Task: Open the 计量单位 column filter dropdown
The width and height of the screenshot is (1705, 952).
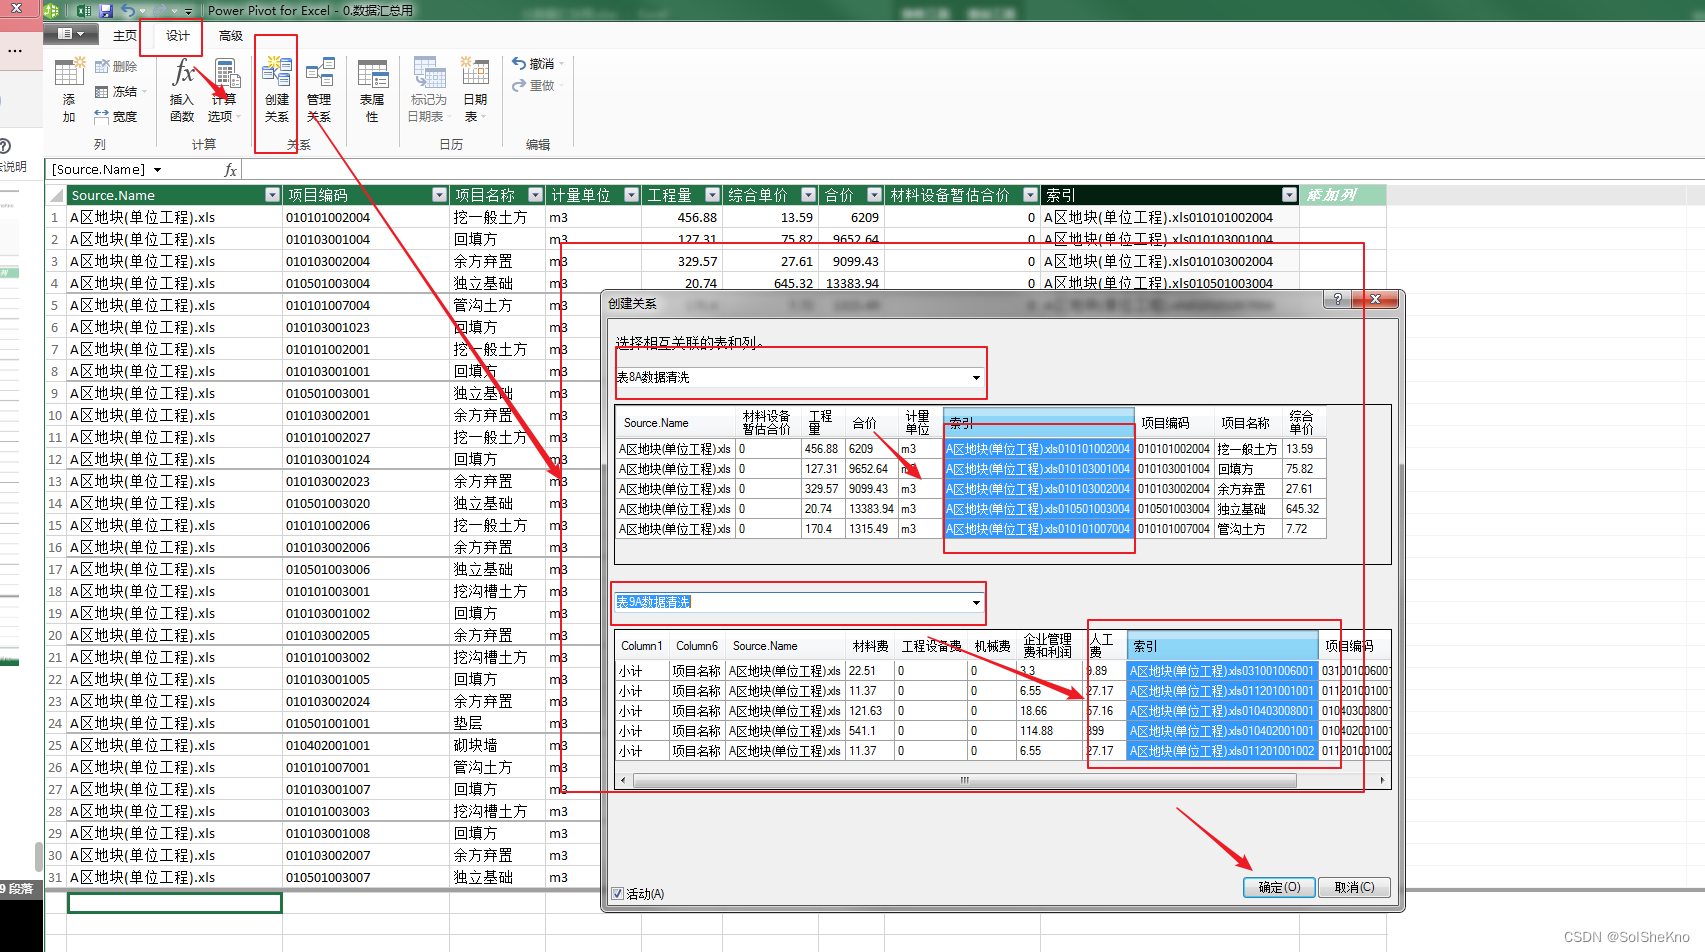Action: 631,195
